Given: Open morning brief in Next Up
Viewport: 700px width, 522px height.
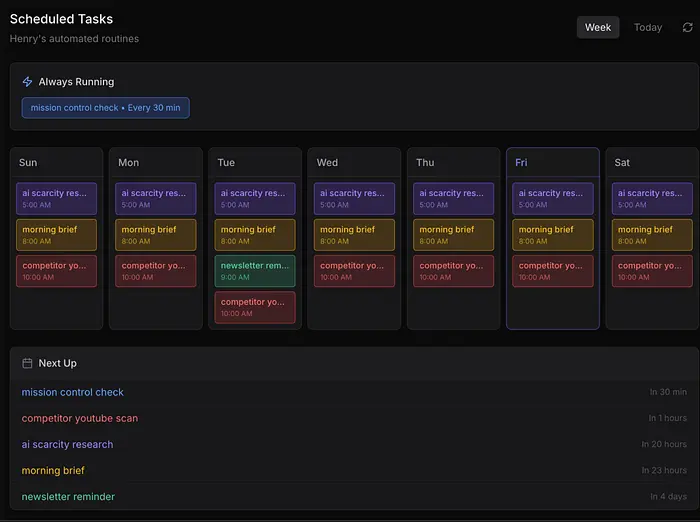Looking at the screenshot, I should (x=53, y=471).
